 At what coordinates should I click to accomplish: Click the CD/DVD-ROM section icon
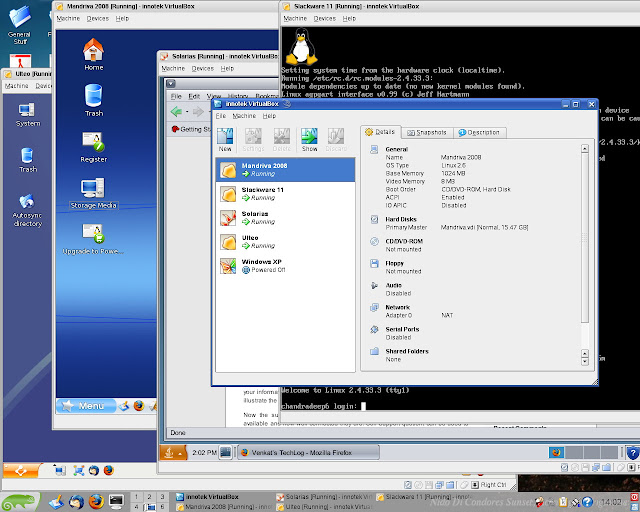tap(374, 242)
